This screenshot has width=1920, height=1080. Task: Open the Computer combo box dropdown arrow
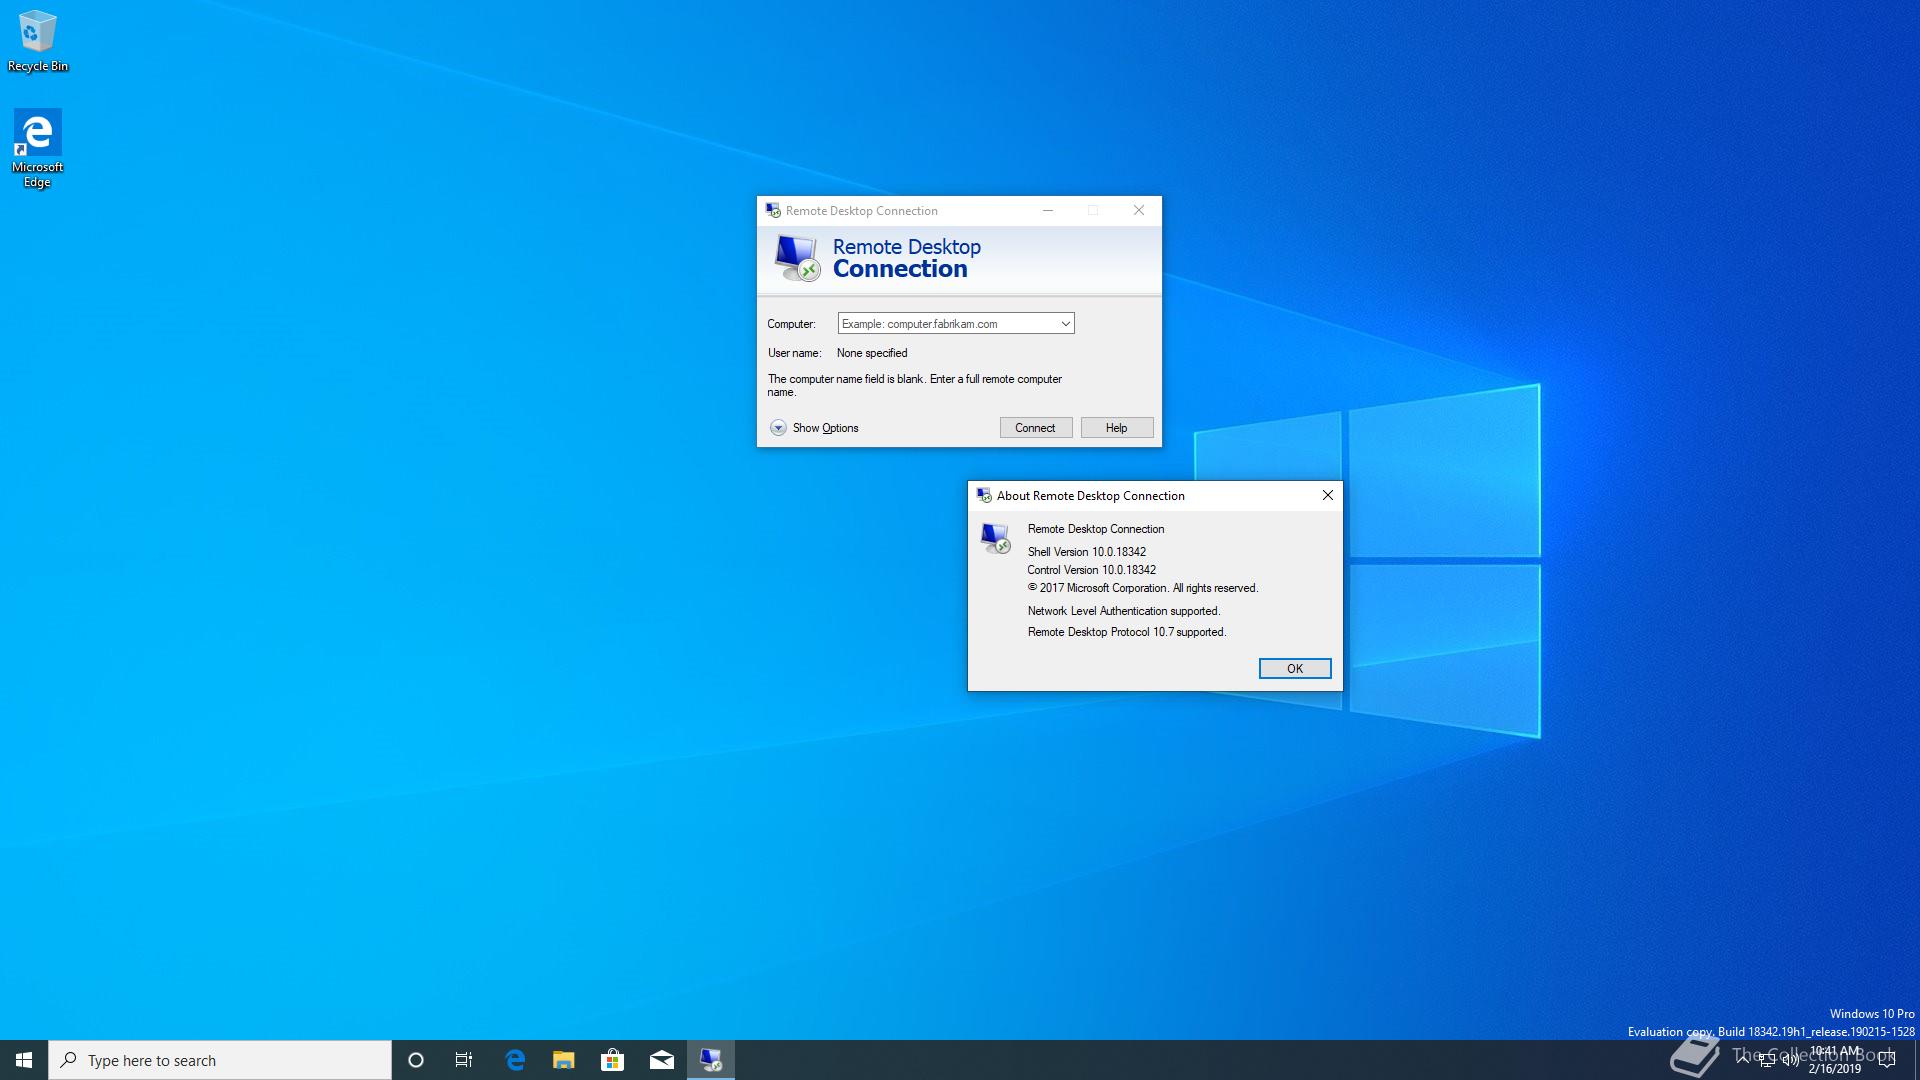point(1065,324)
